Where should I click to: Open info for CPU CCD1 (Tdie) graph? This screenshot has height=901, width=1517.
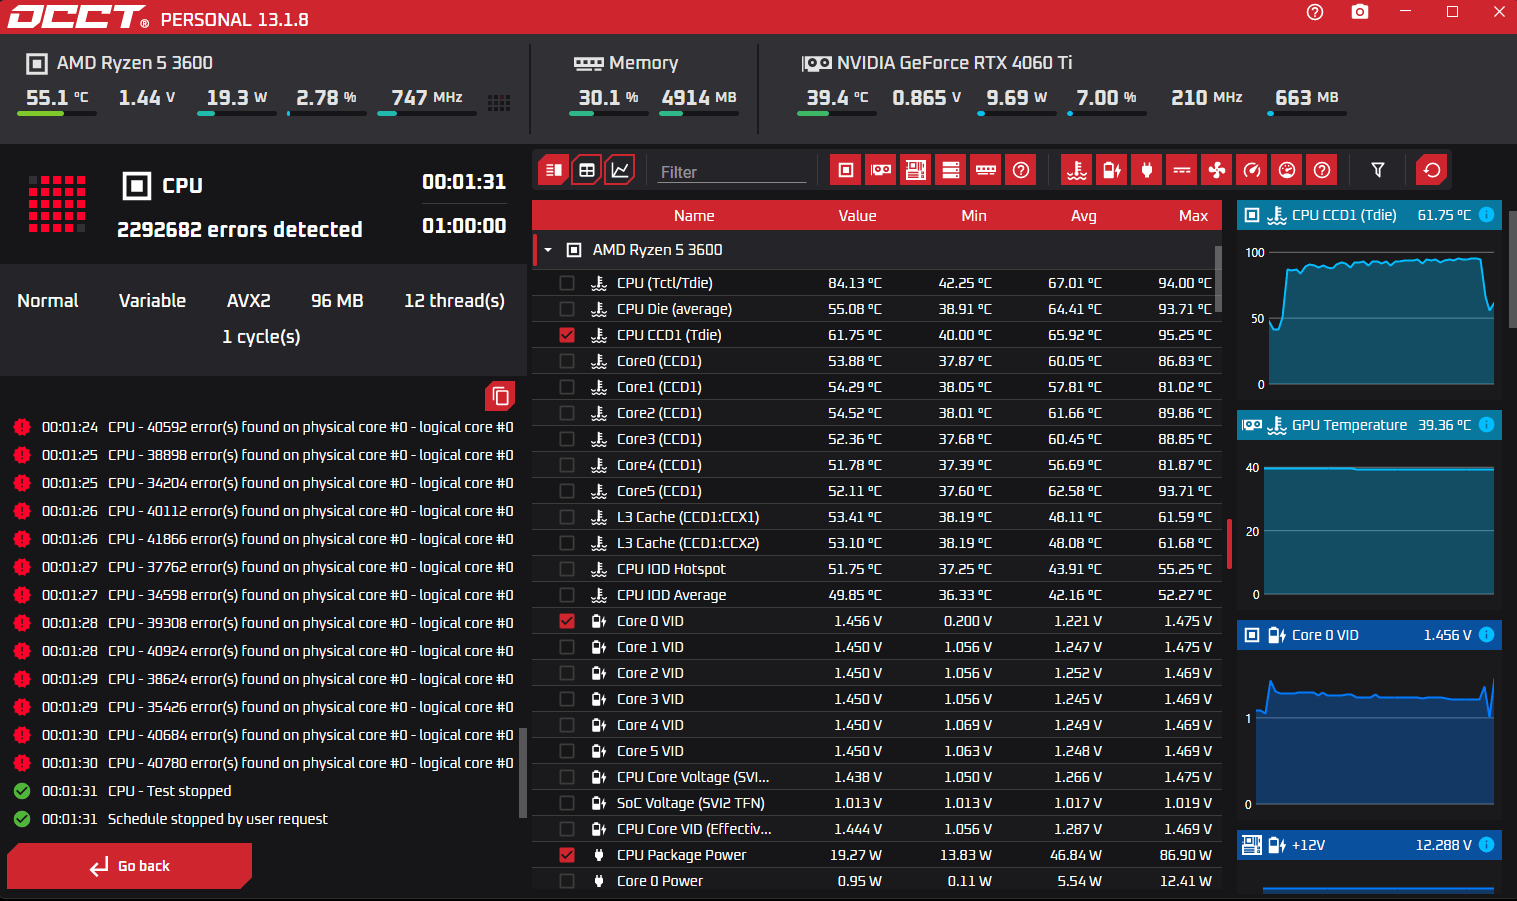pyautogui.click(x=1486, y=215)
